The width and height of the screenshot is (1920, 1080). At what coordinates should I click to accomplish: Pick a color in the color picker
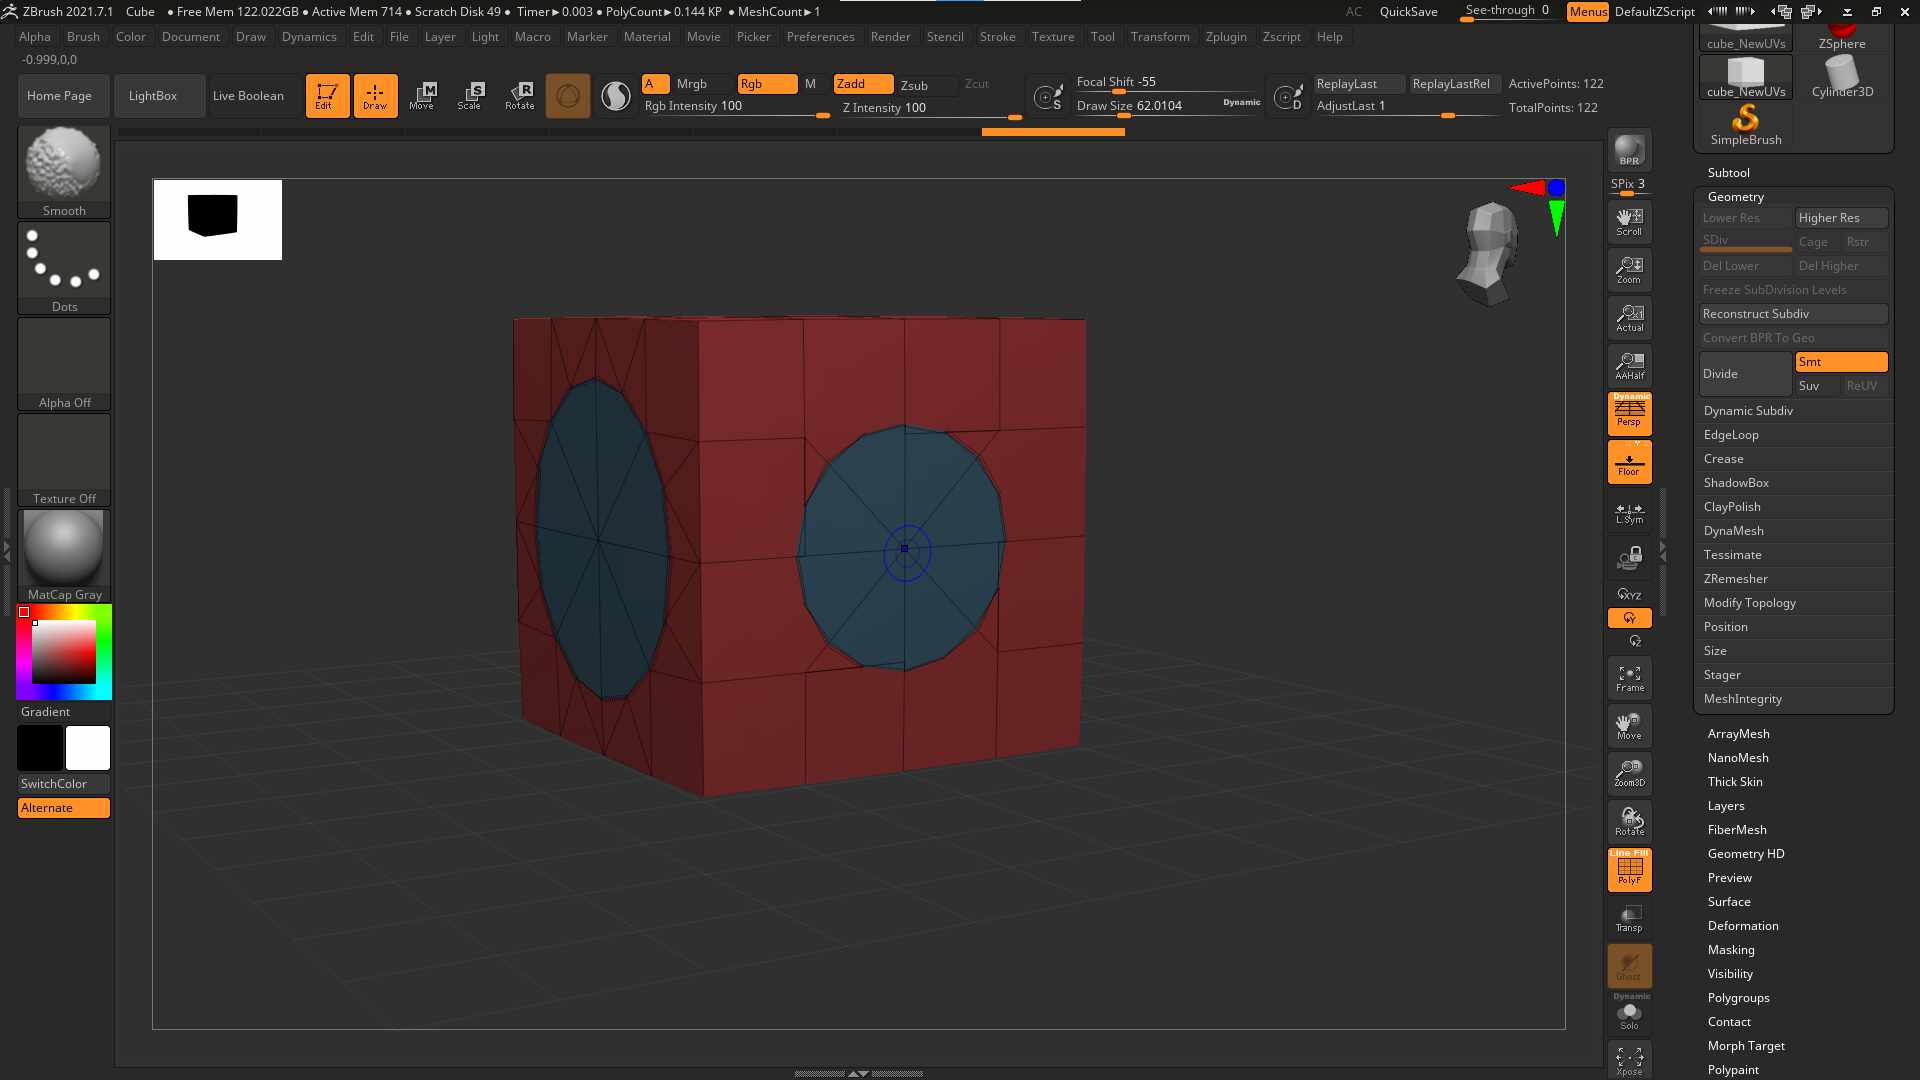coord(64,652)
